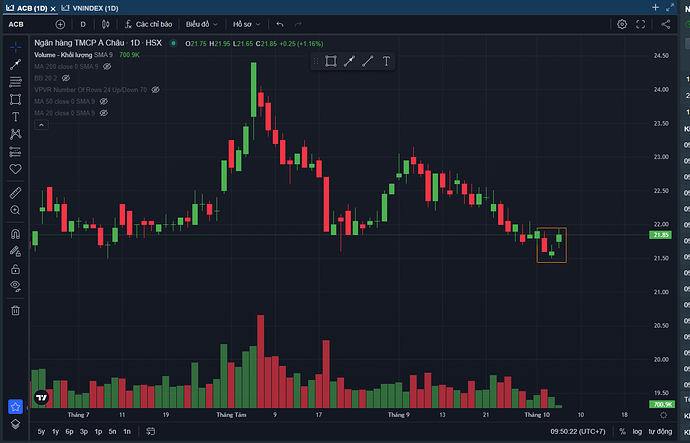Toggle percent scale mode
The image size is (690, 443).
click(622, 432)
